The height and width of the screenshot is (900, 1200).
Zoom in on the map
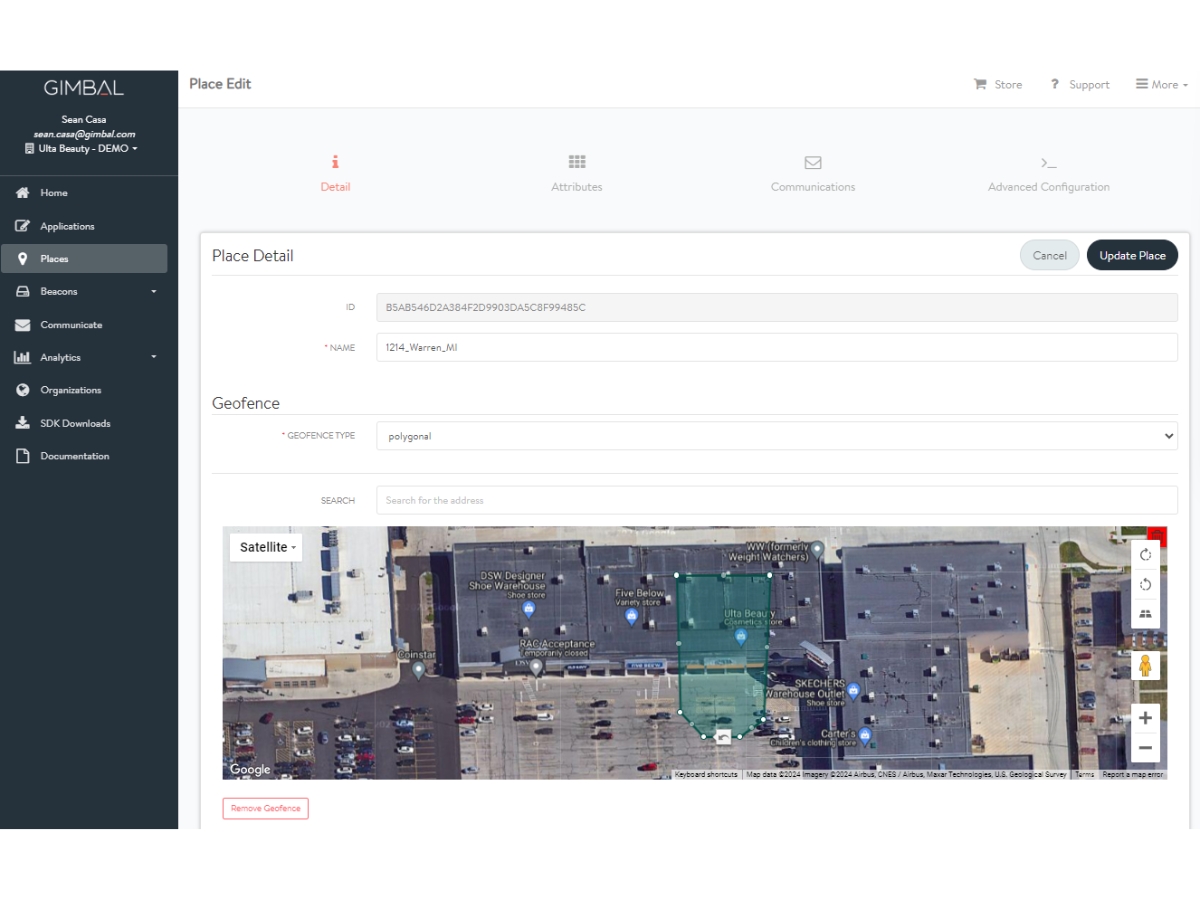(x=1145, y=718)
